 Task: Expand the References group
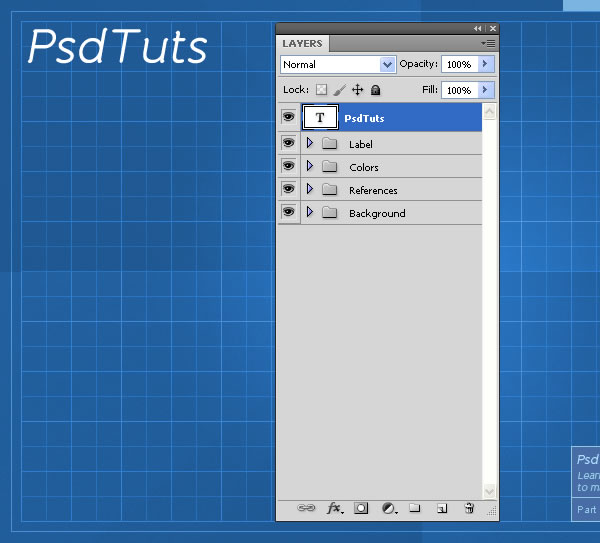point(310,189)
